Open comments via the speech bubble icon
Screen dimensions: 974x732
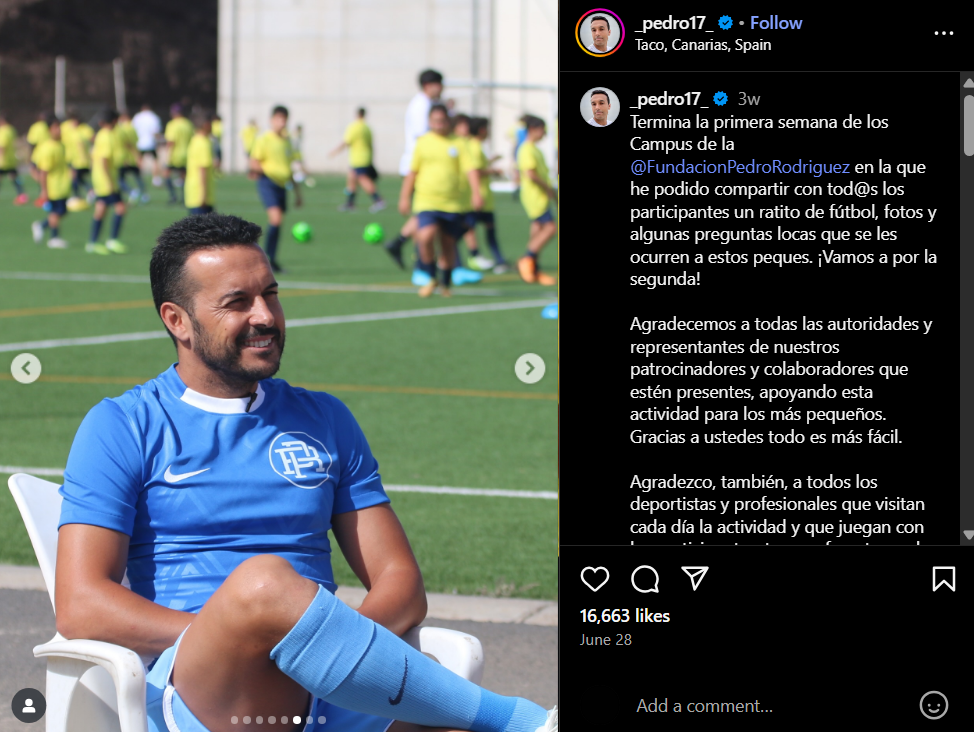tap(645, 579)
